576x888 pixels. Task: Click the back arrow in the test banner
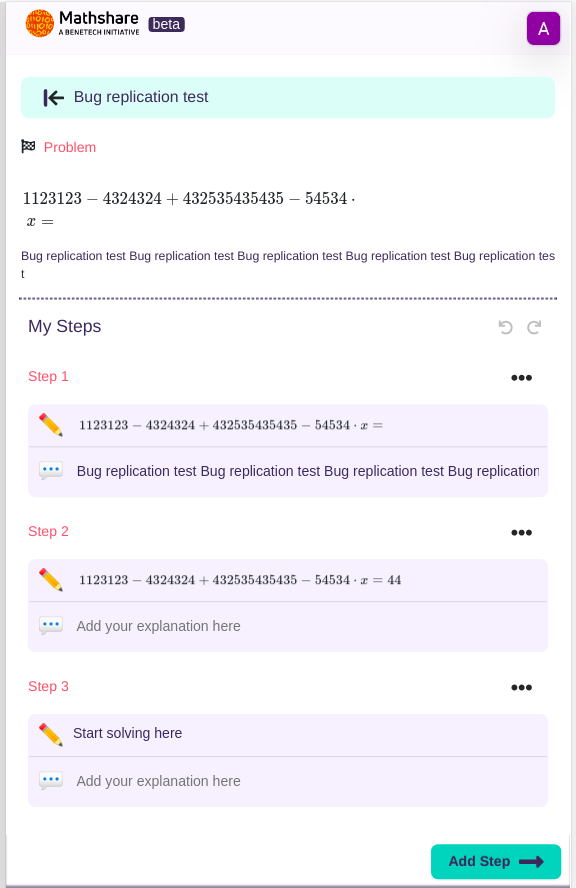click(52, 97)
